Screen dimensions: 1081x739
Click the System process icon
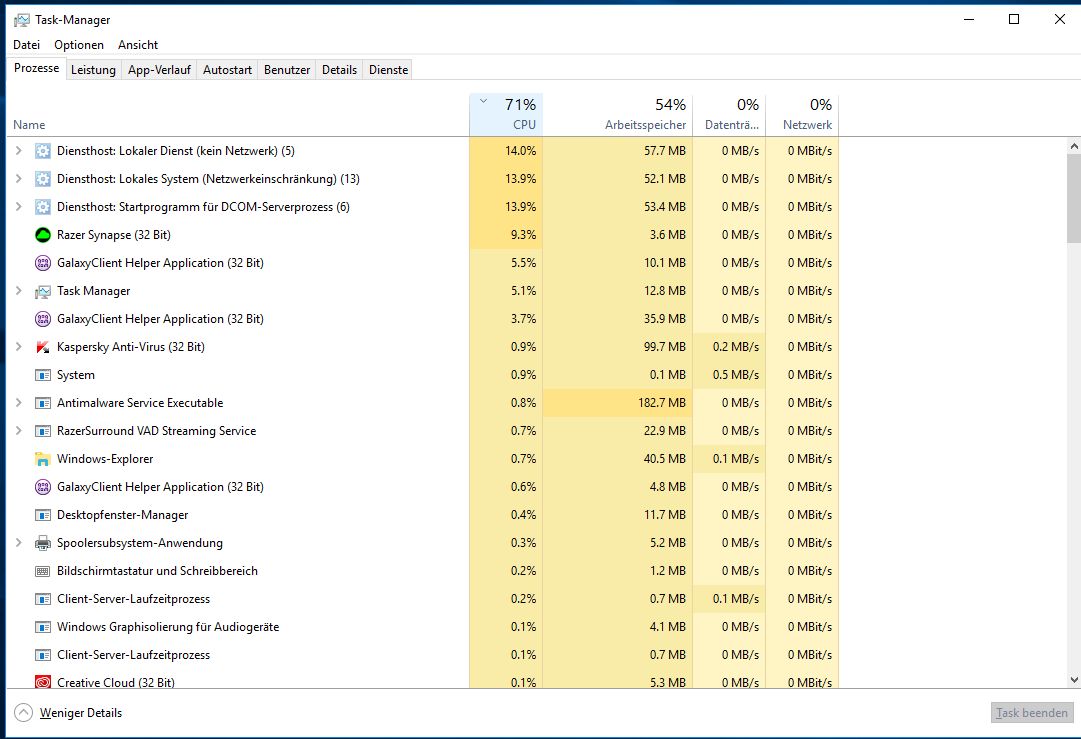tap(43, 375)
